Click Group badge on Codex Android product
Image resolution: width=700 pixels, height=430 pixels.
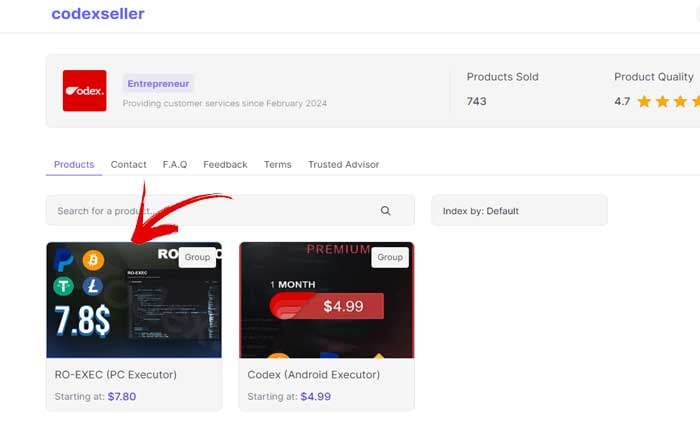tap(390, 257)
